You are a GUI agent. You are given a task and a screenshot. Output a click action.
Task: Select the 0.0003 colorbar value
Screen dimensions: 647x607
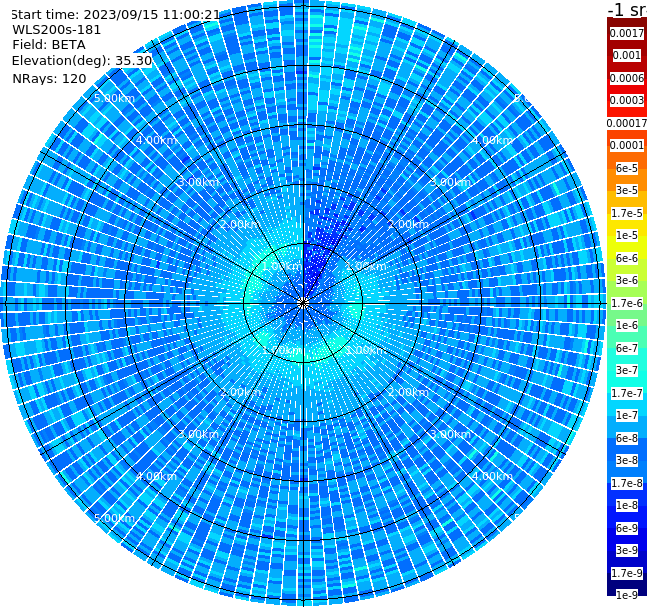[627, 100]
